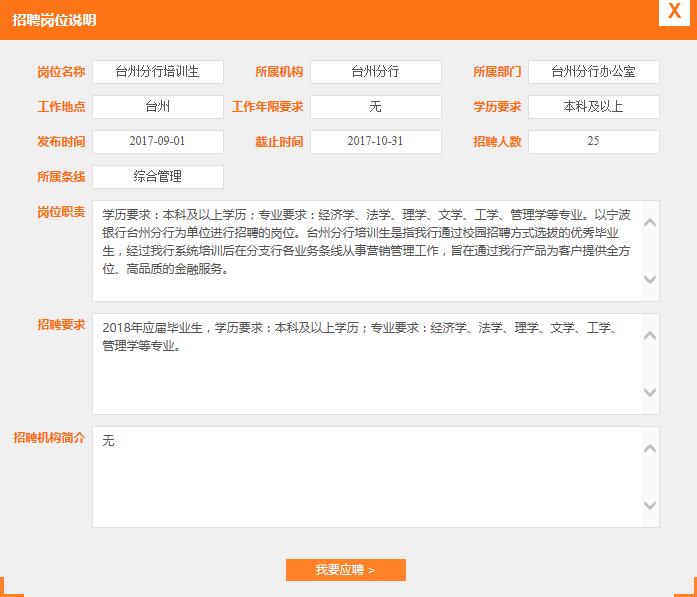Click the 所属部门 field showing 台州分行办公室
Viewport: 697px width, 597px height.
[593, 72]
